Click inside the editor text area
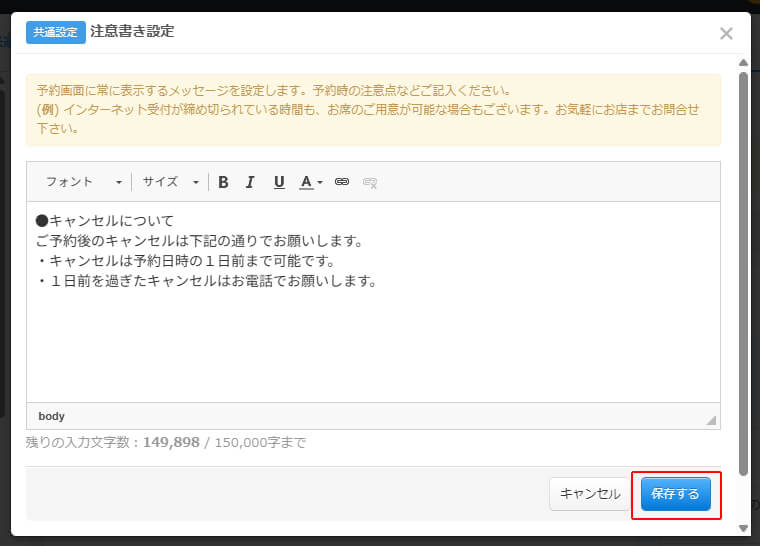Viewport: 760px width, 546px height. (x=373, y=340)
